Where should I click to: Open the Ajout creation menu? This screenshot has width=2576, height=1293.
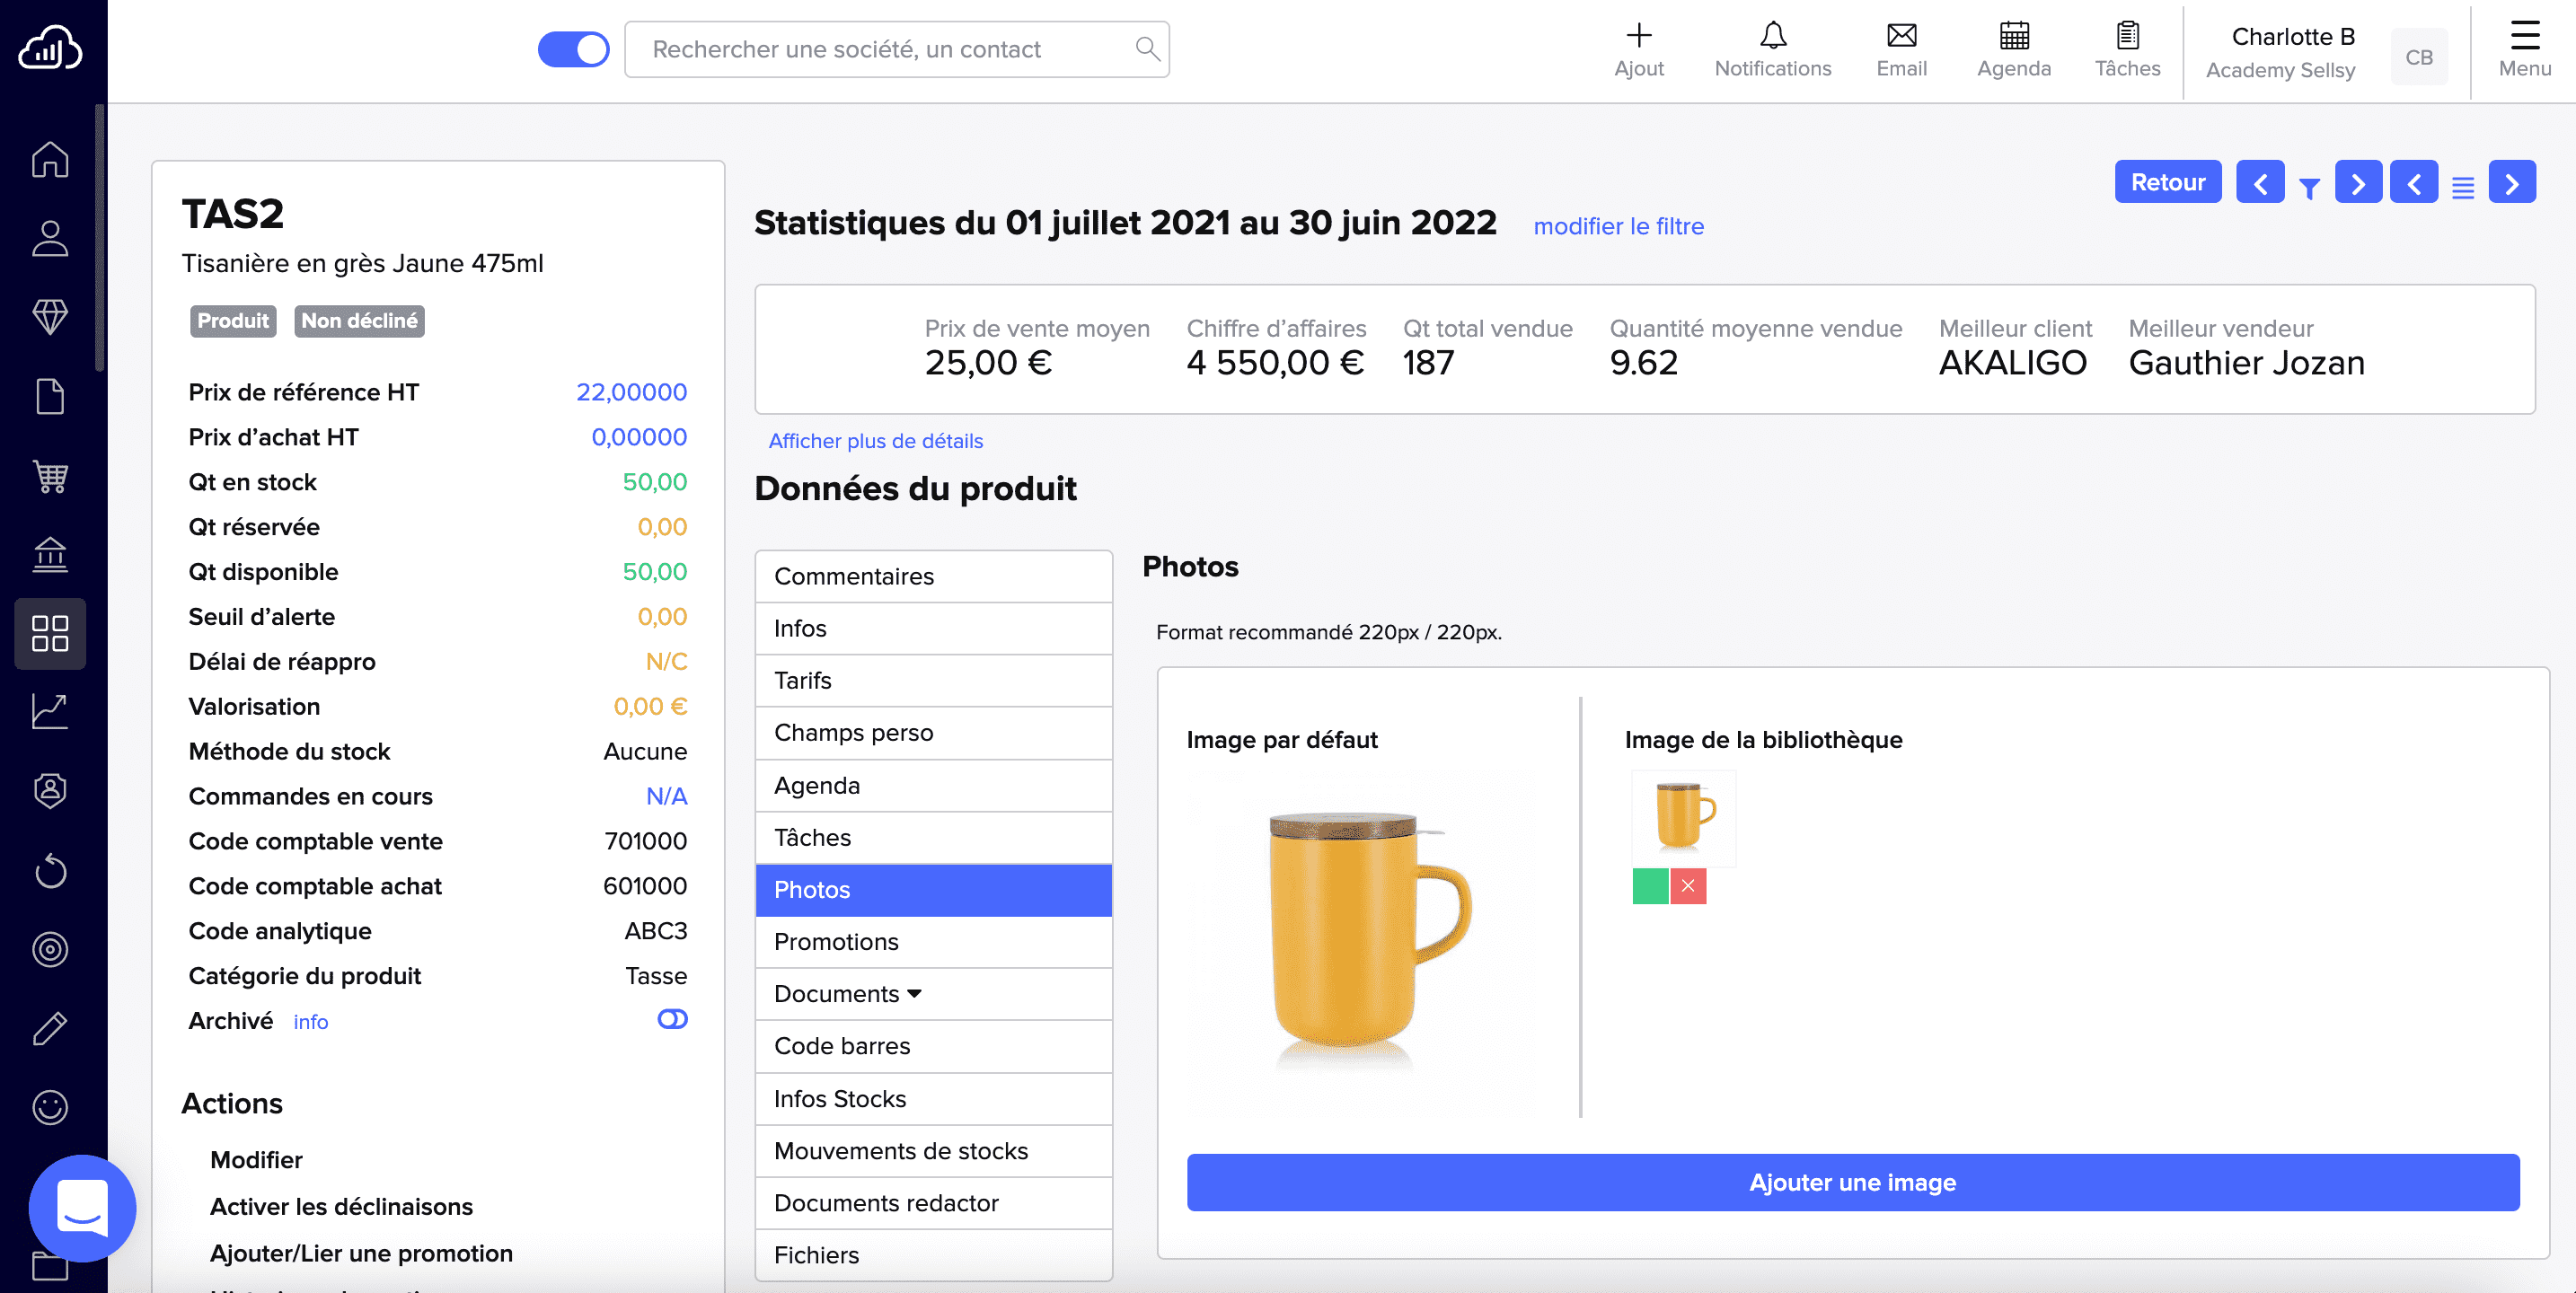click(1639, 48)
